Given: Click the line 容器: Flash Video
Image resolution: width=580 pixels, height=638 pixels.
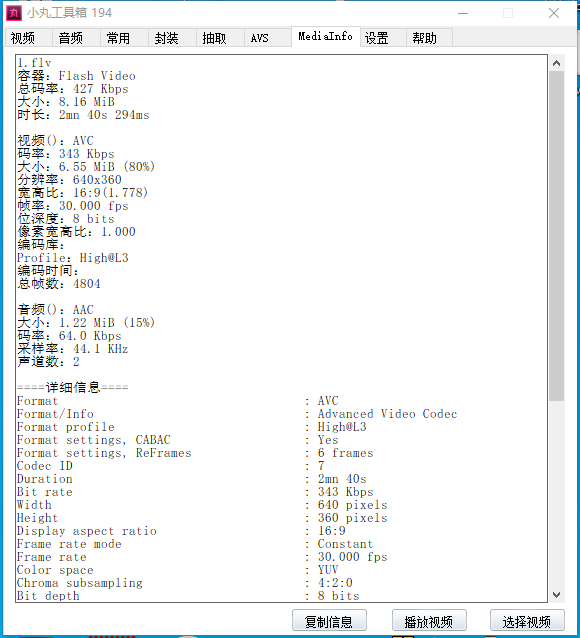Looking at the screenshot, I should click(x=77, y=76).
